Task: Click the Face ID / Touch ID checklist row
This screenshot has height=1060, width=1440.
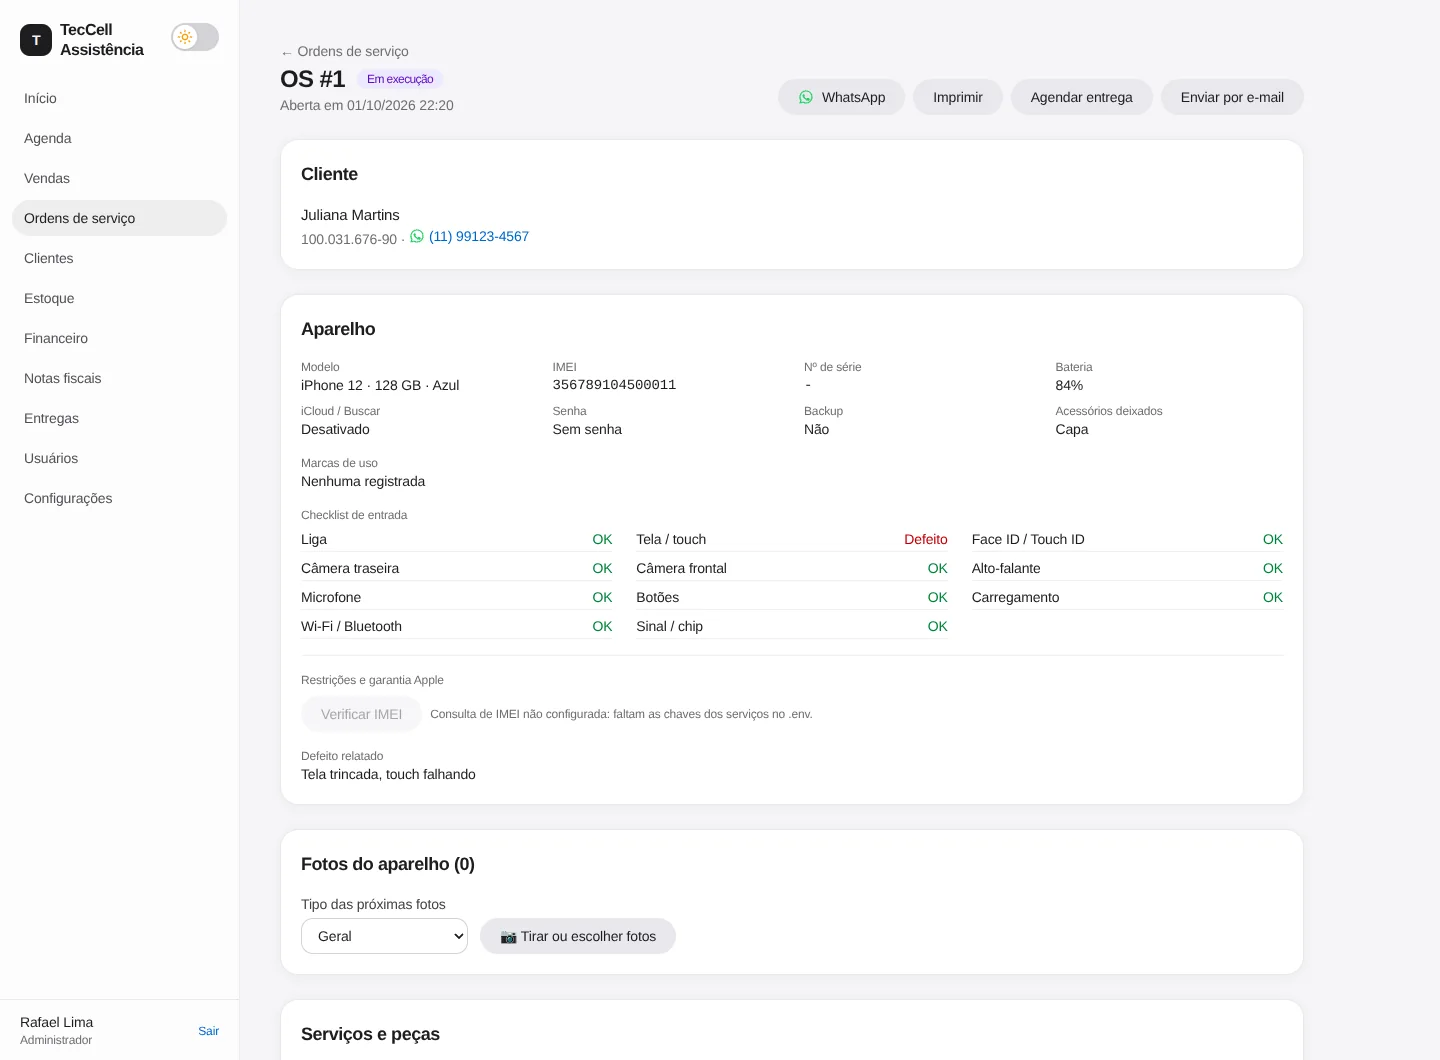Action: (x=1127, y=539)
